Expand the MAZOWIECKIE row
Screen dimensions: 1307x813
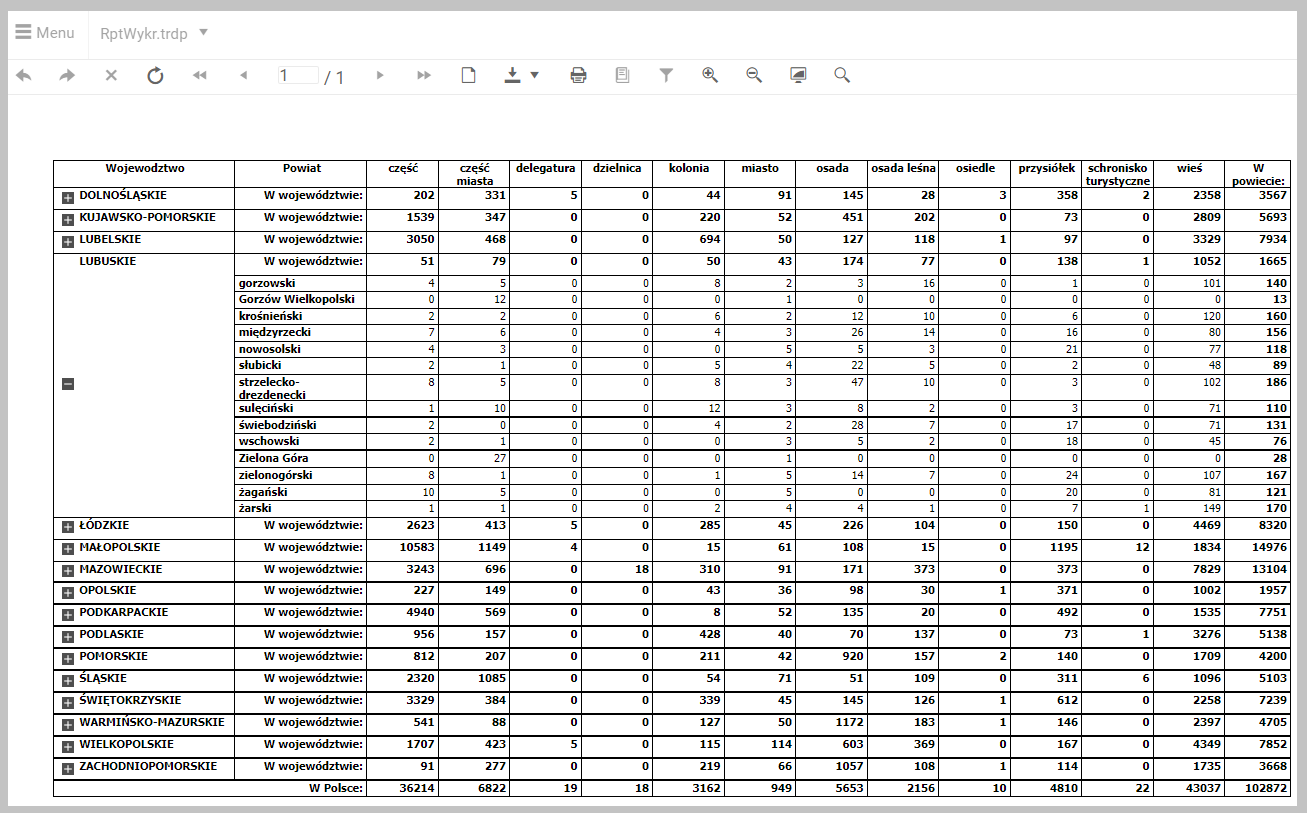(68, 571)
